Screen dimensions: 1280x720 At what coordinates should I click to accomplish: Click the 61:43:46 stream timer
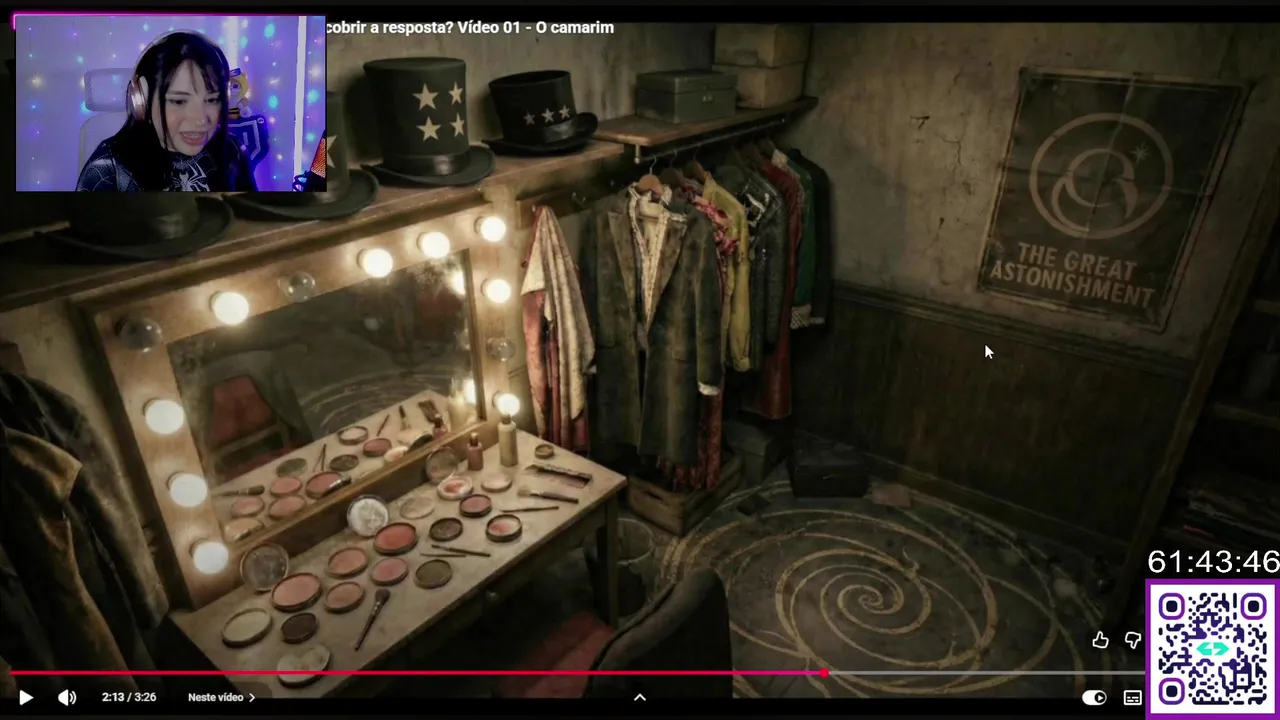[1213, 562]
